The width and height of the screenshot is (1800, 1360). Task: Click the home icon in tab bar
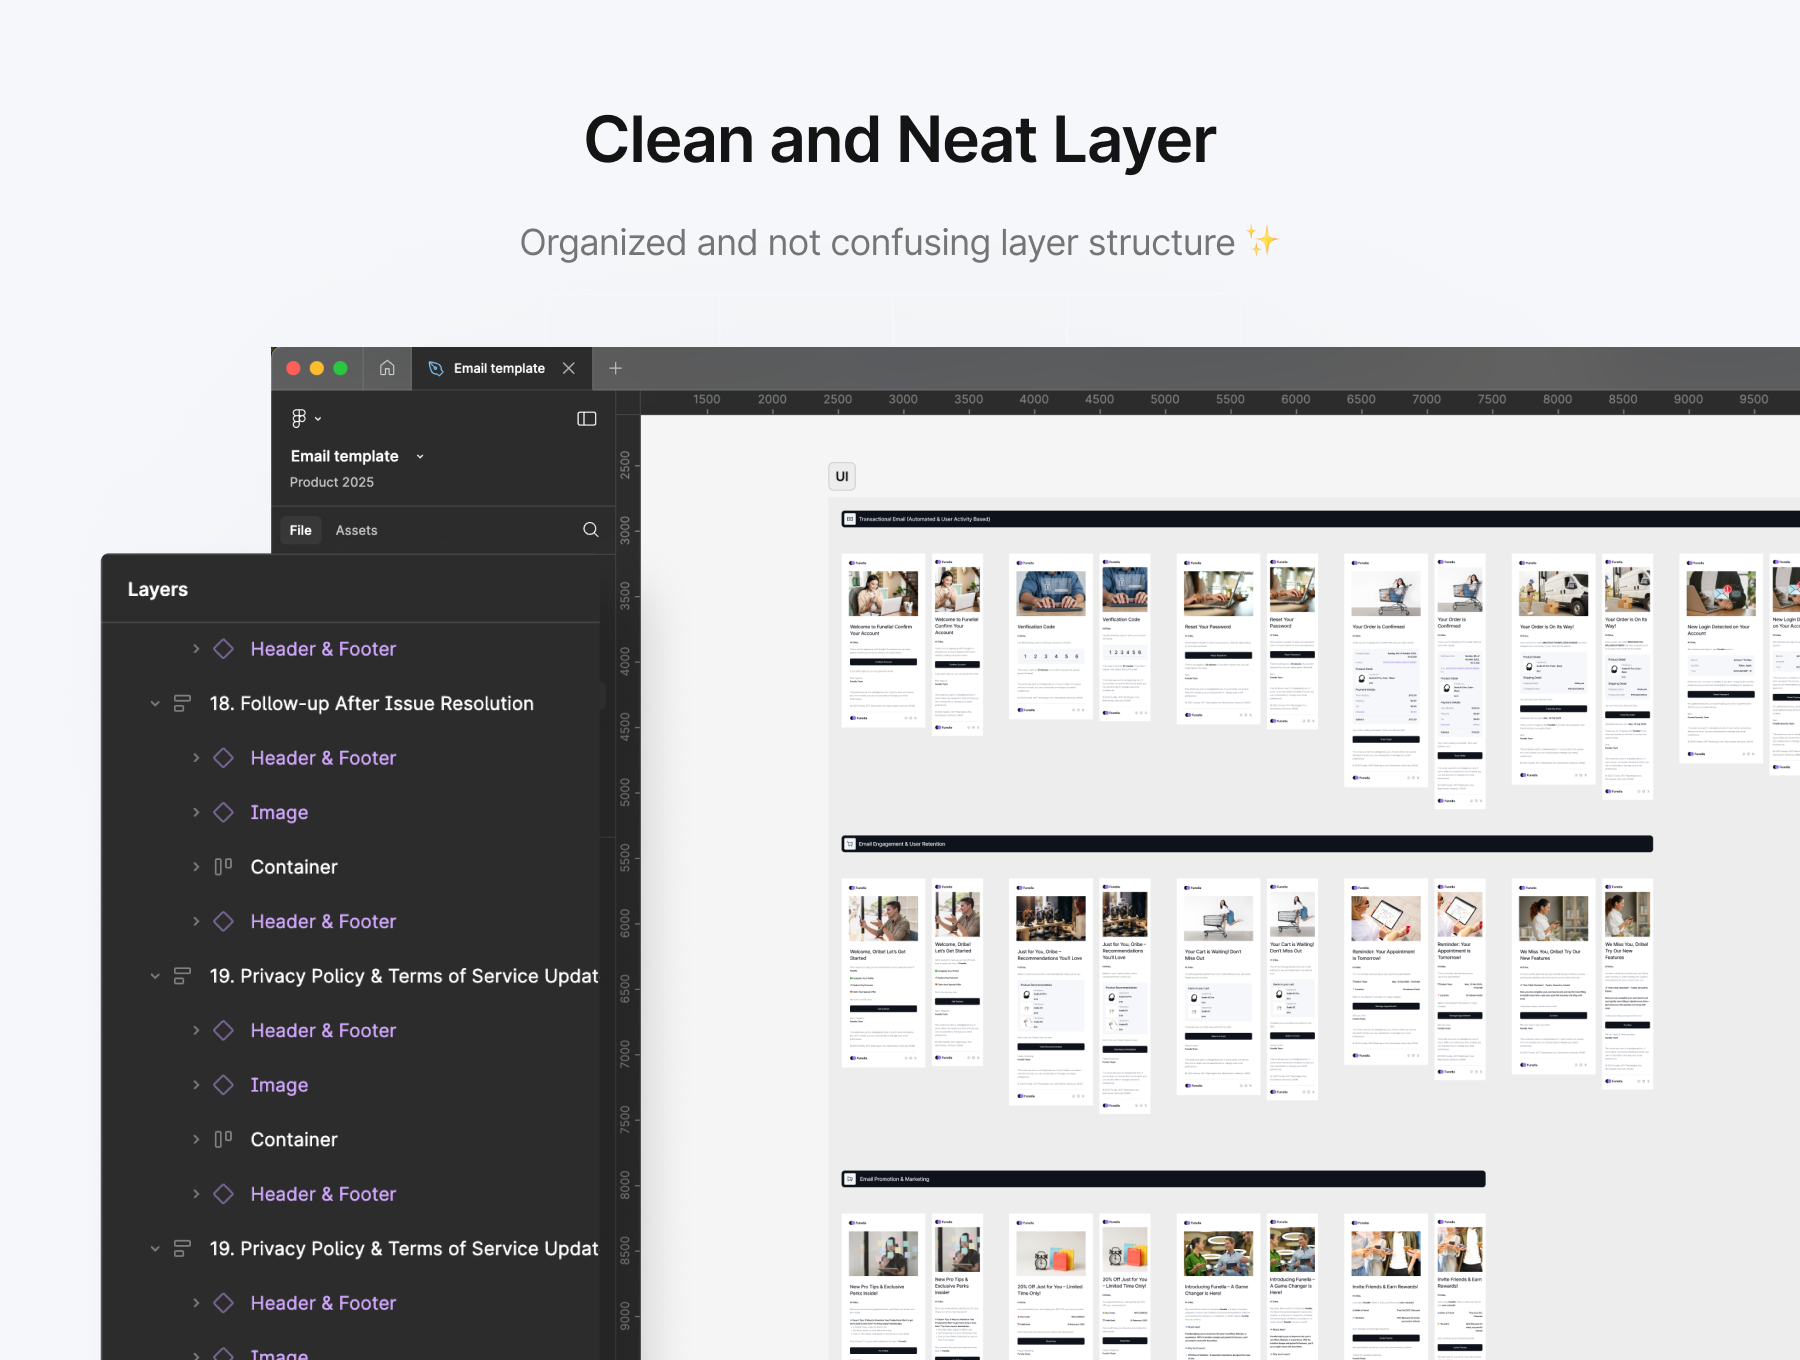pyautogui.click(x=387, y=368)
